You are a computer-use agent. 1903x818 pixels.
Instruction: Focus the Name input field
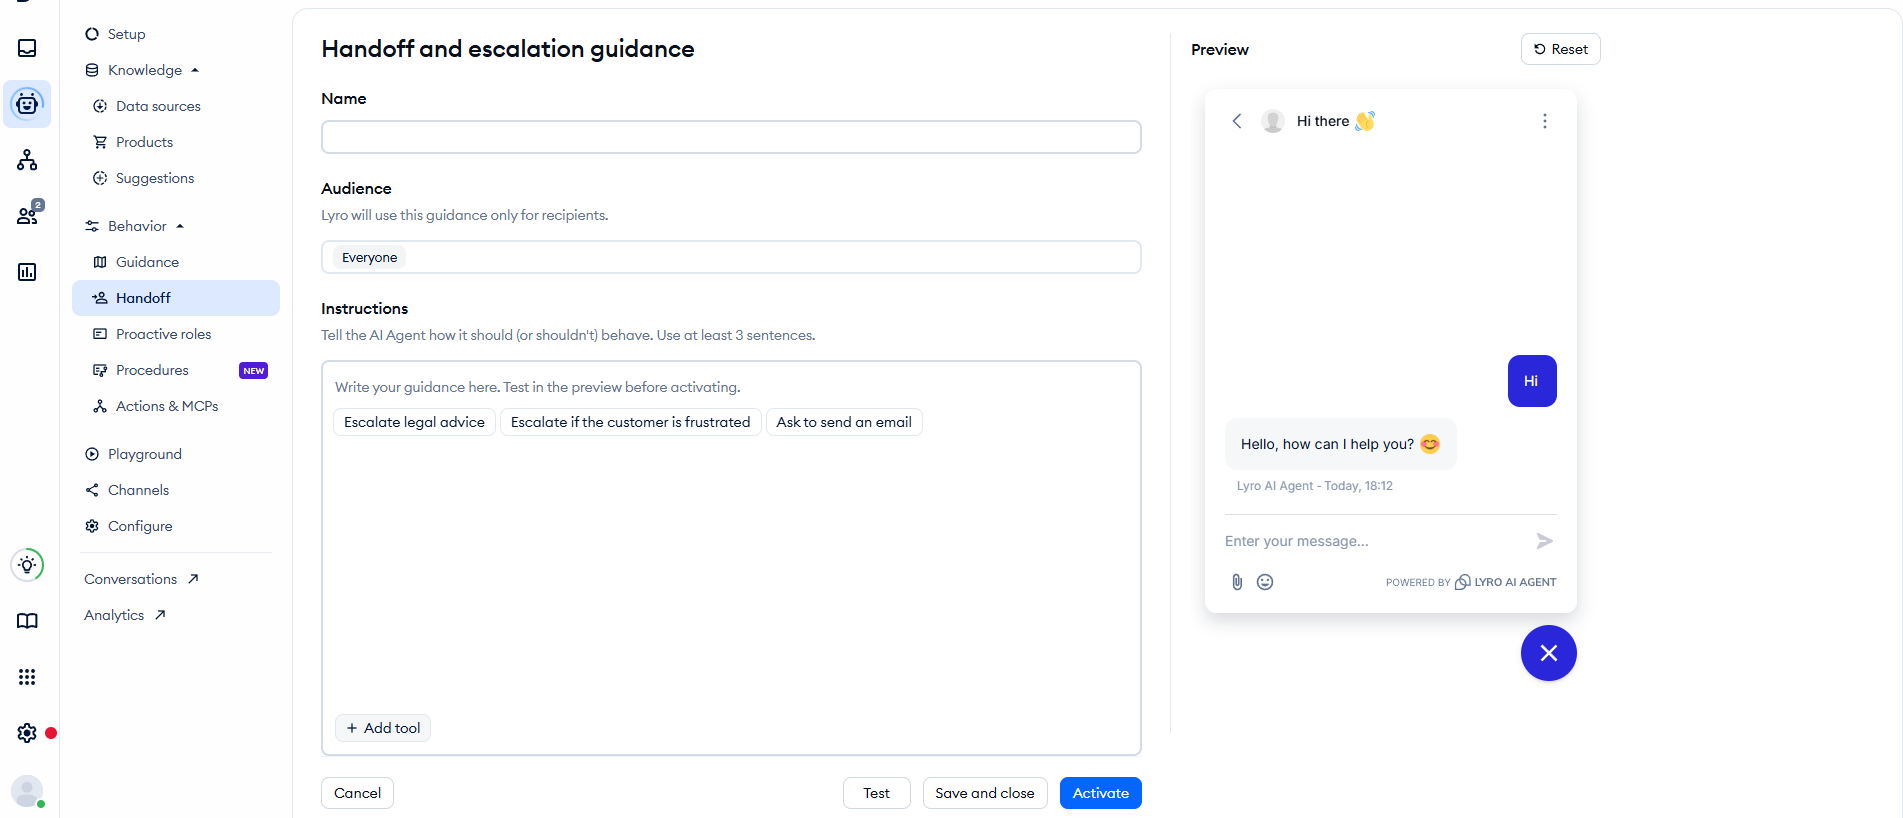pos(731,137)
